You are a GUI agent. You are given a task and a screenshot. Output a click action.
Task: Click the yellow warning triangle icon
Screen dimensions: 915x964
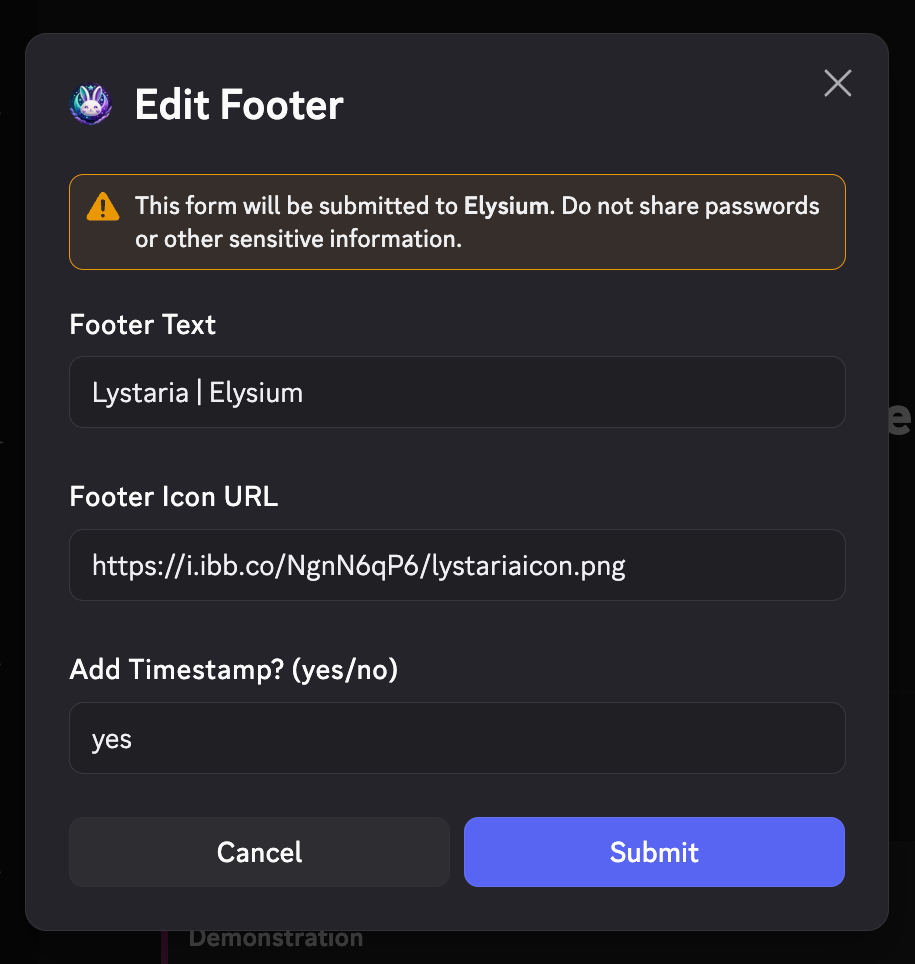[x=103, y=207]
